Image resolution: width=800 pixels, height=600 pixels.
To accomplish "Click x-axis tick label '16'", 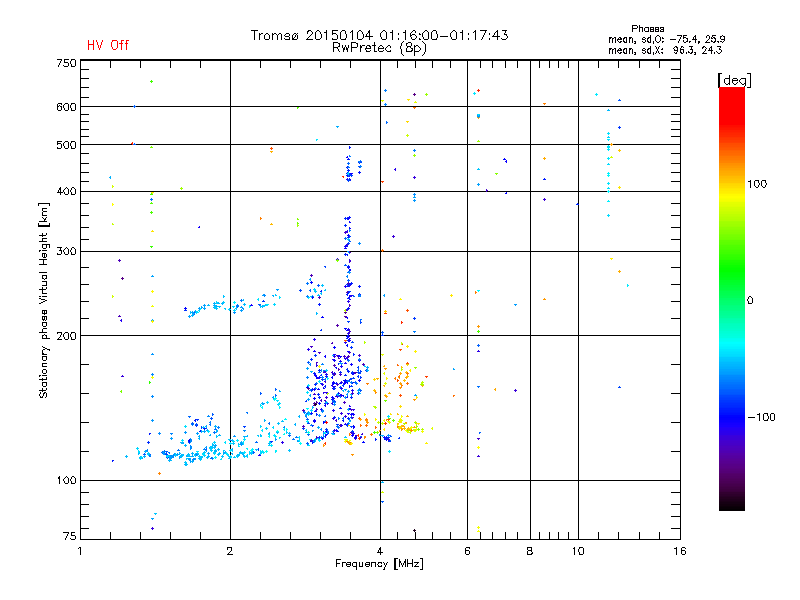I will (x=680, y=551).
